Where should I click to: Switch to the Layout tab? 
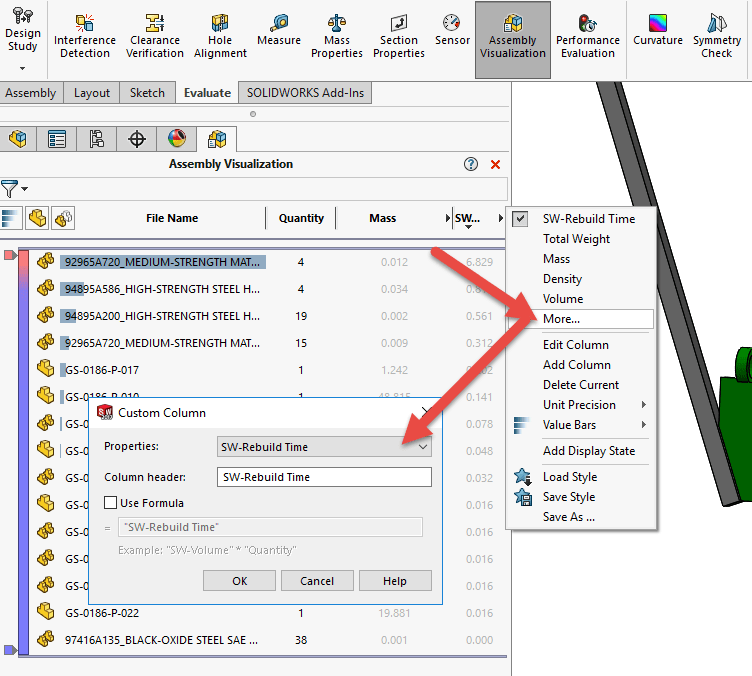tap(92, 93)
